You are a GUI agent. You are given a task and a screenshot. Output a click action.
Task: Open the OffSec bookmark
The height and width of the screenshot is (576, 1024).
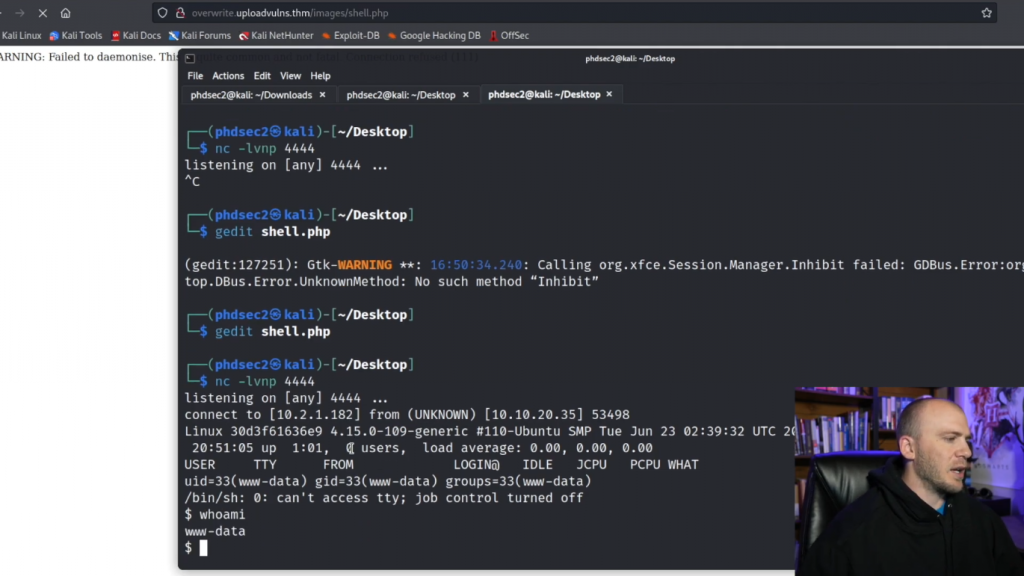click(509, 36)
